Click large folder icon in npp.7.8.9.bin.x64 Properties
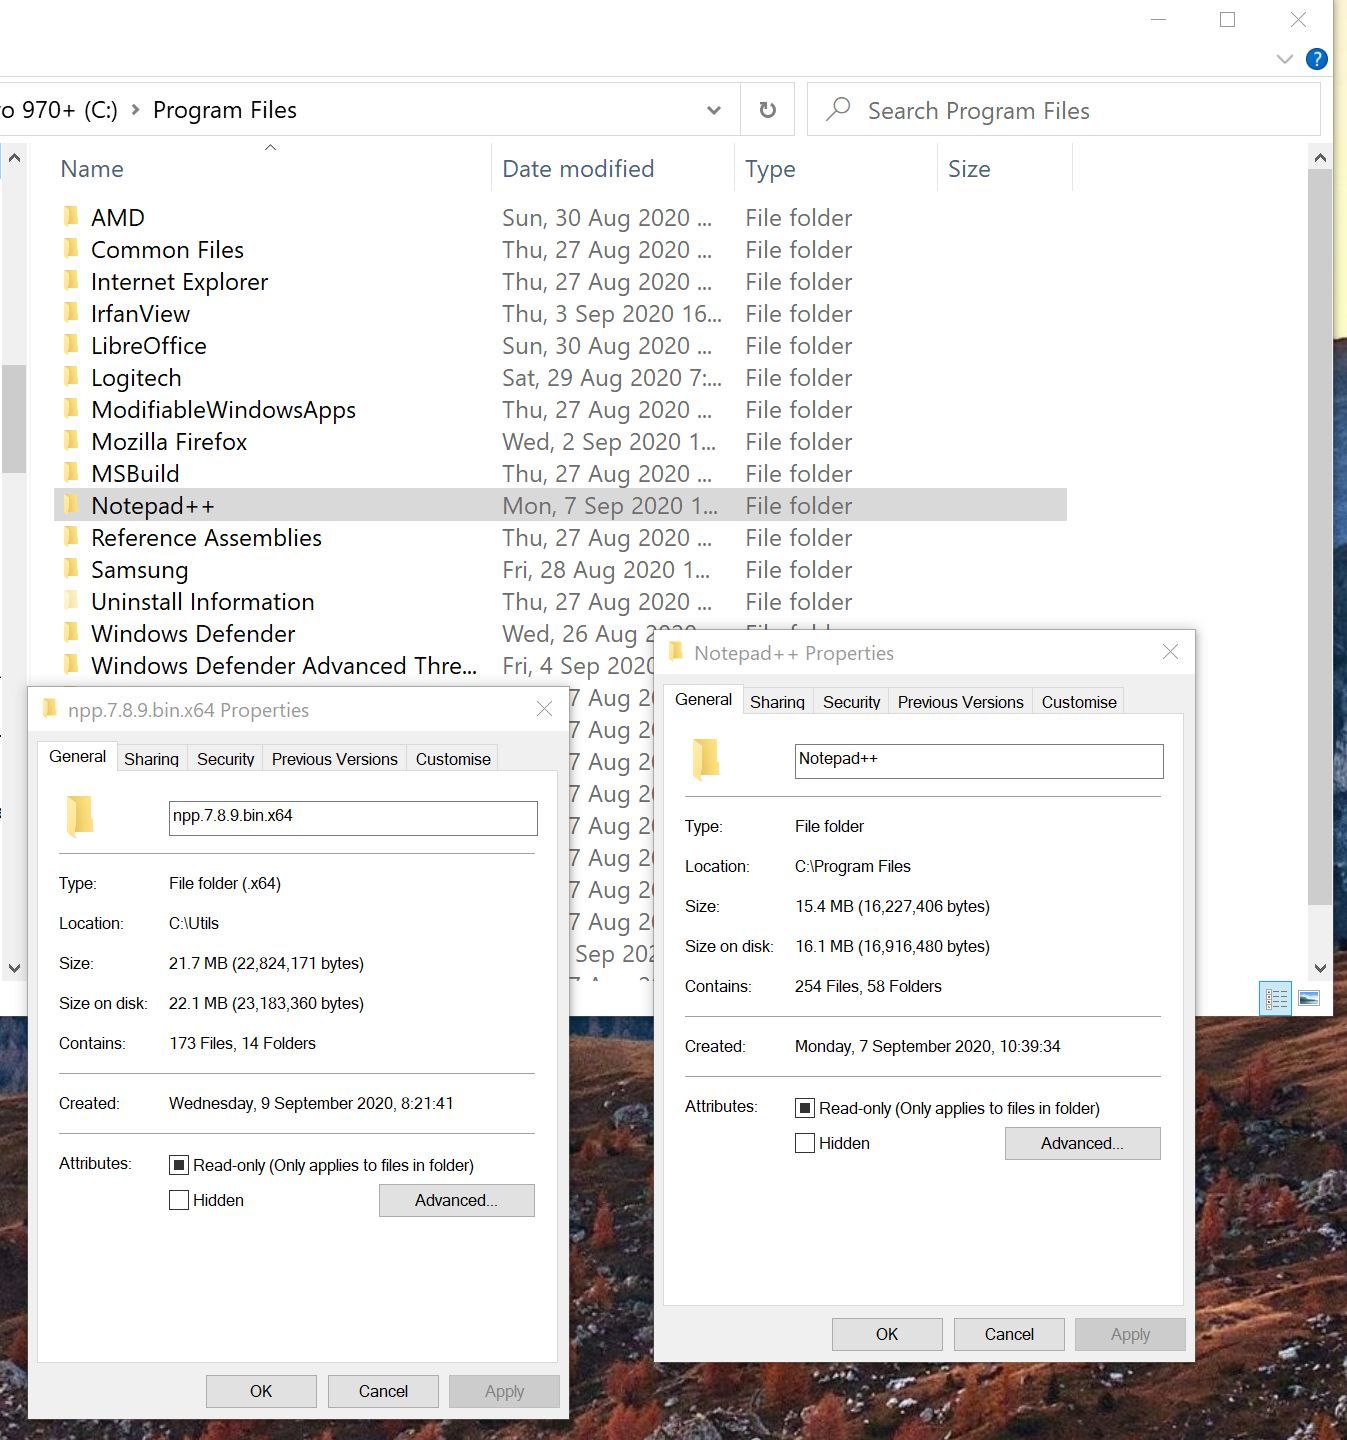Viewport: 1347px width, 1440px height. (x=80, y=816)
